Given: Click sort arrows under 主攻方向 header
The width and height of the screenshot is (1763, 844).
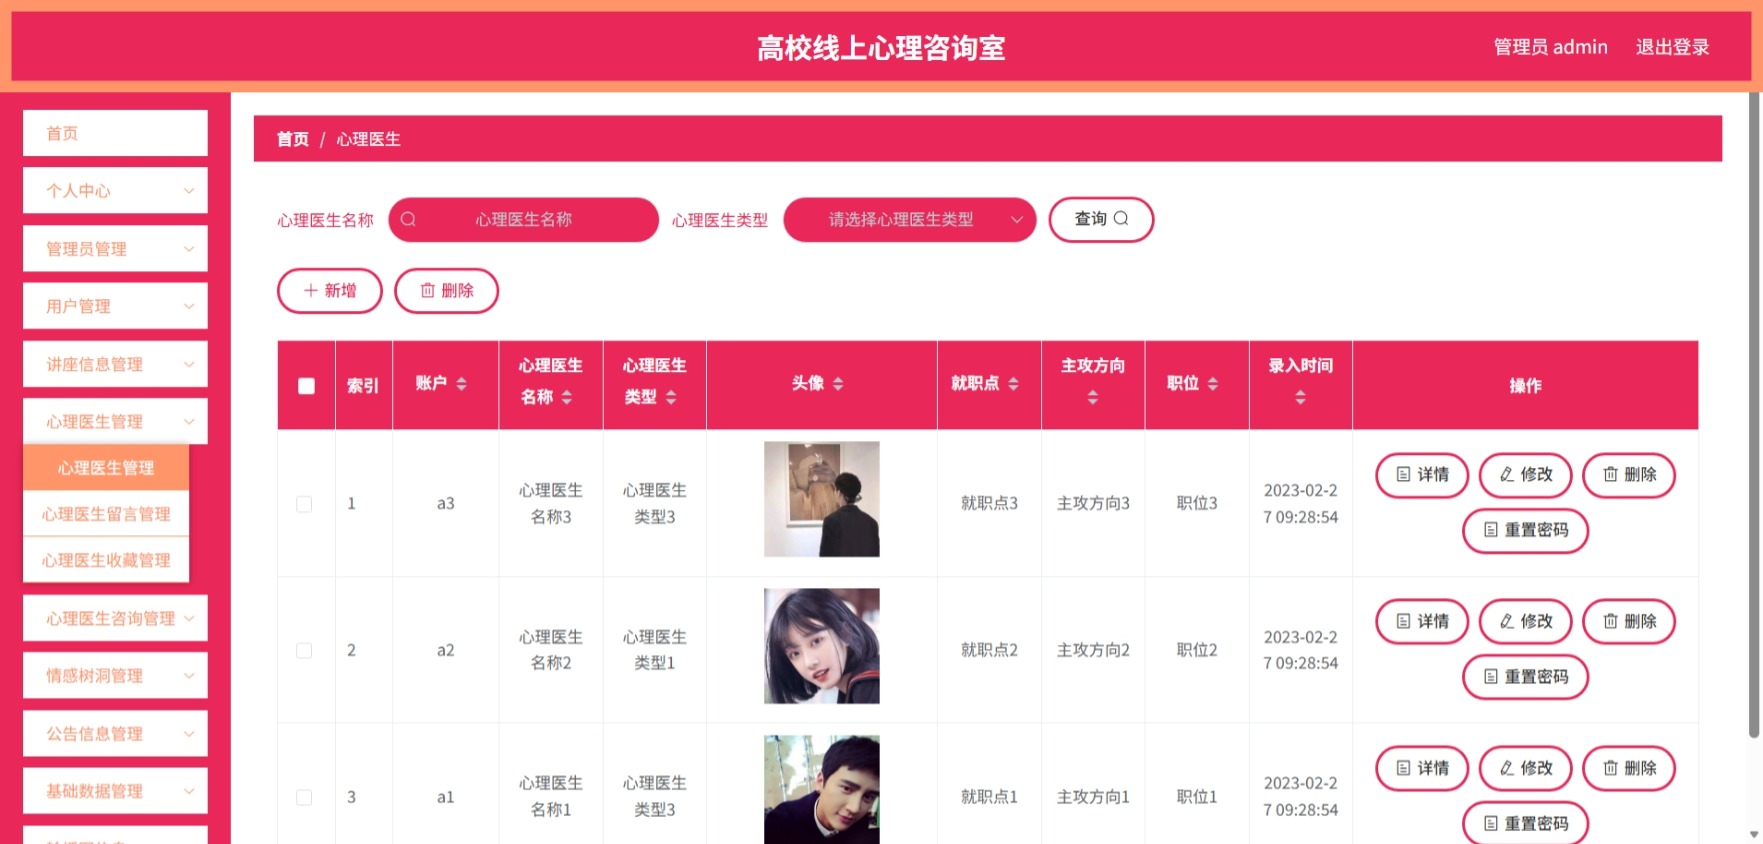Looking at the screenshot, I should point(1093,397).
